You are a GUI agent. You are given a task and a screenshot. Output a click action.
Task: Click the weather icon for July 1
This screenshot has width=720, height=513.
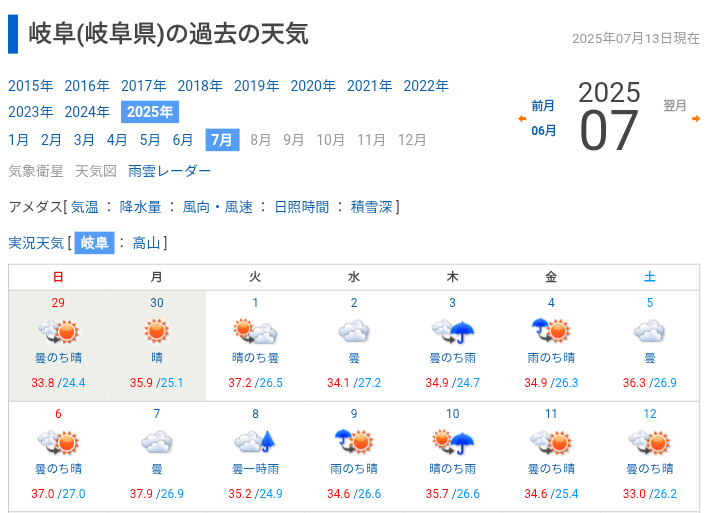[x=255, y=332]
